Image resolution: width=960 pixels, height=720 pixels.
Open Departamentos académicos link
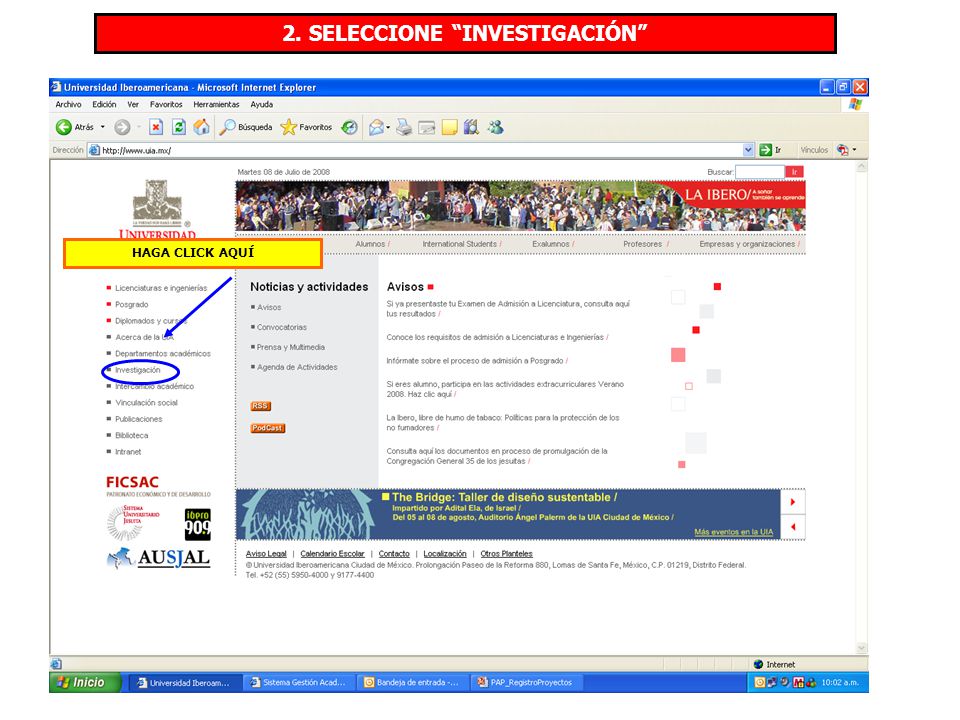coord(163,354)
